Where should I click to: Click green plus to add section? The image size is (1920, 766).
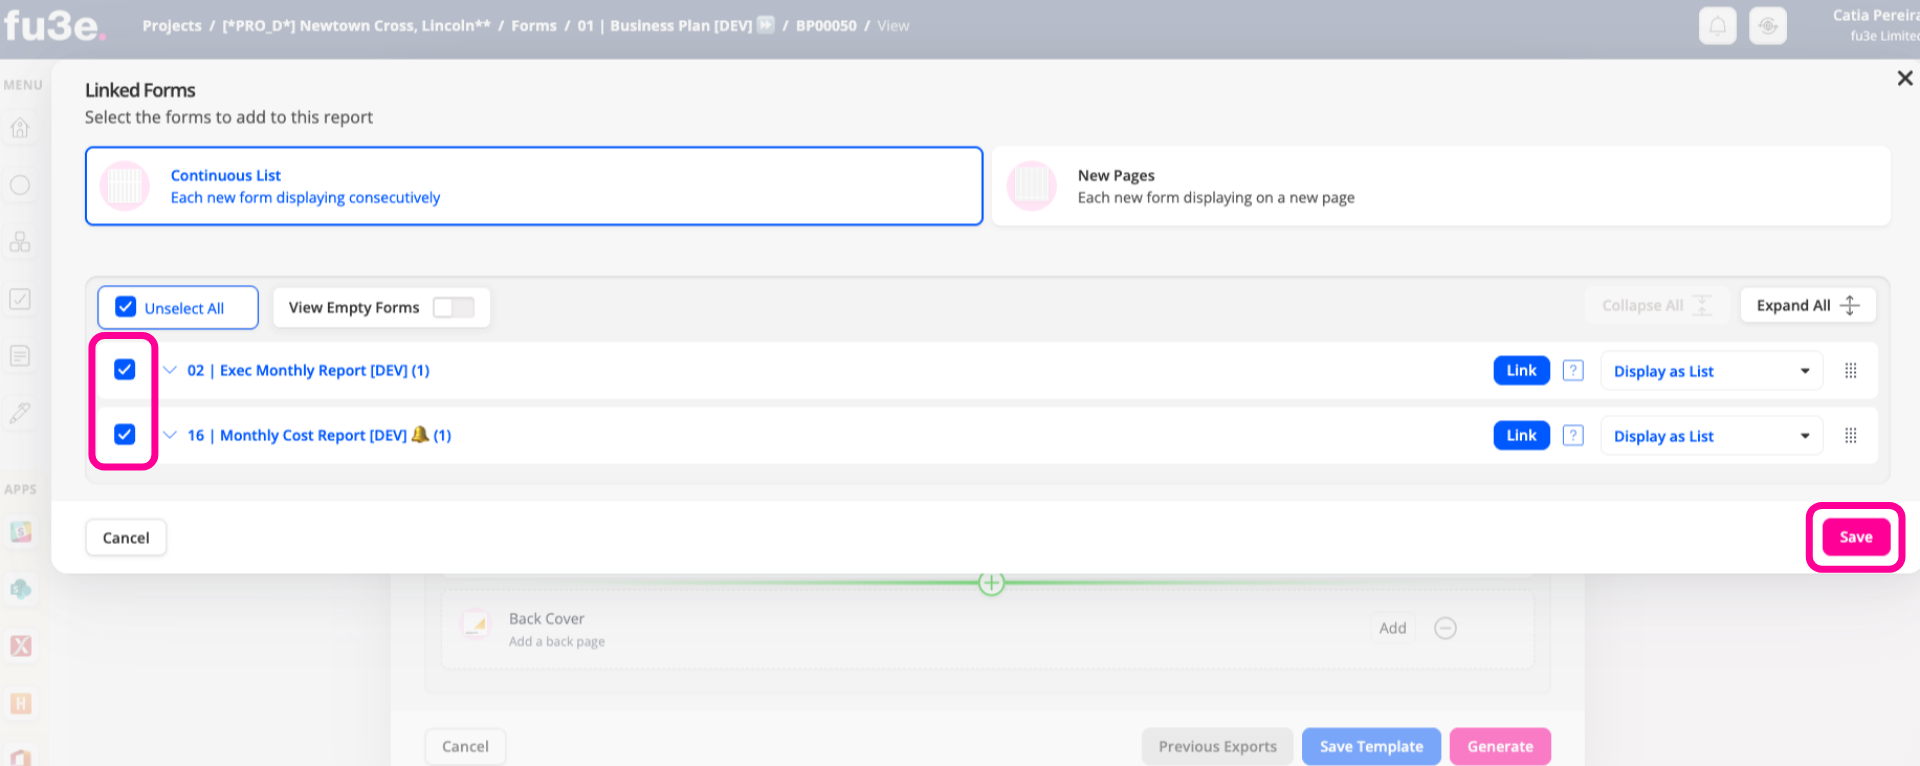(991, 583)
